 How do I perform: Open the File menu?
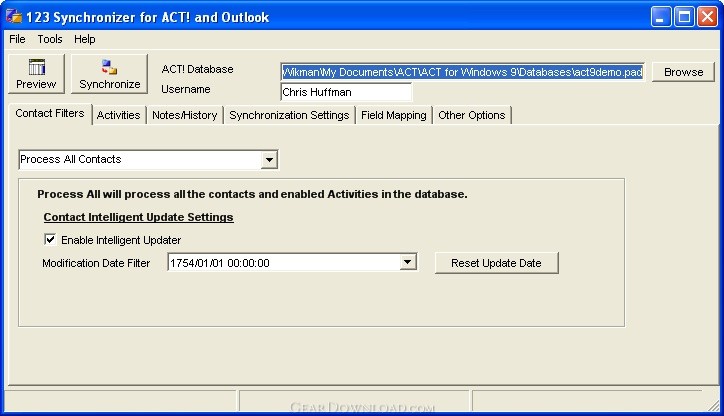point(17,39)
